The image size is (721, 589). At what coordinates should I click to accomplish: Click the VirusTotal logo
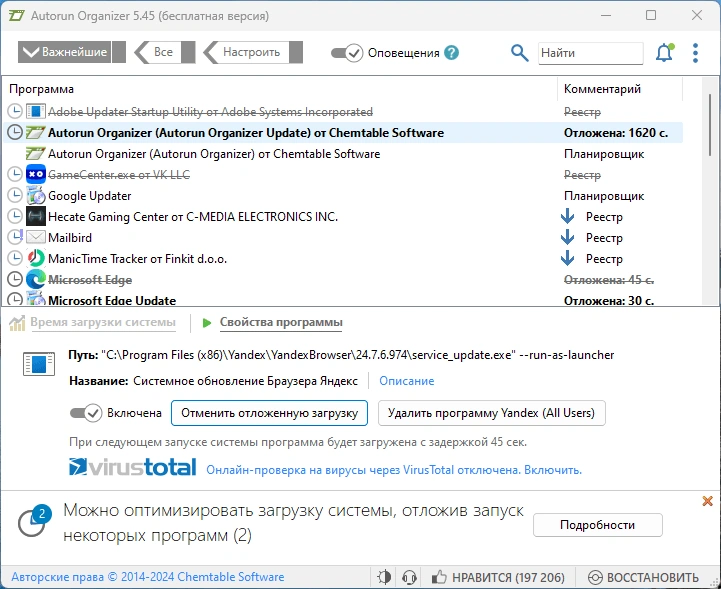[x=132, y=467]
